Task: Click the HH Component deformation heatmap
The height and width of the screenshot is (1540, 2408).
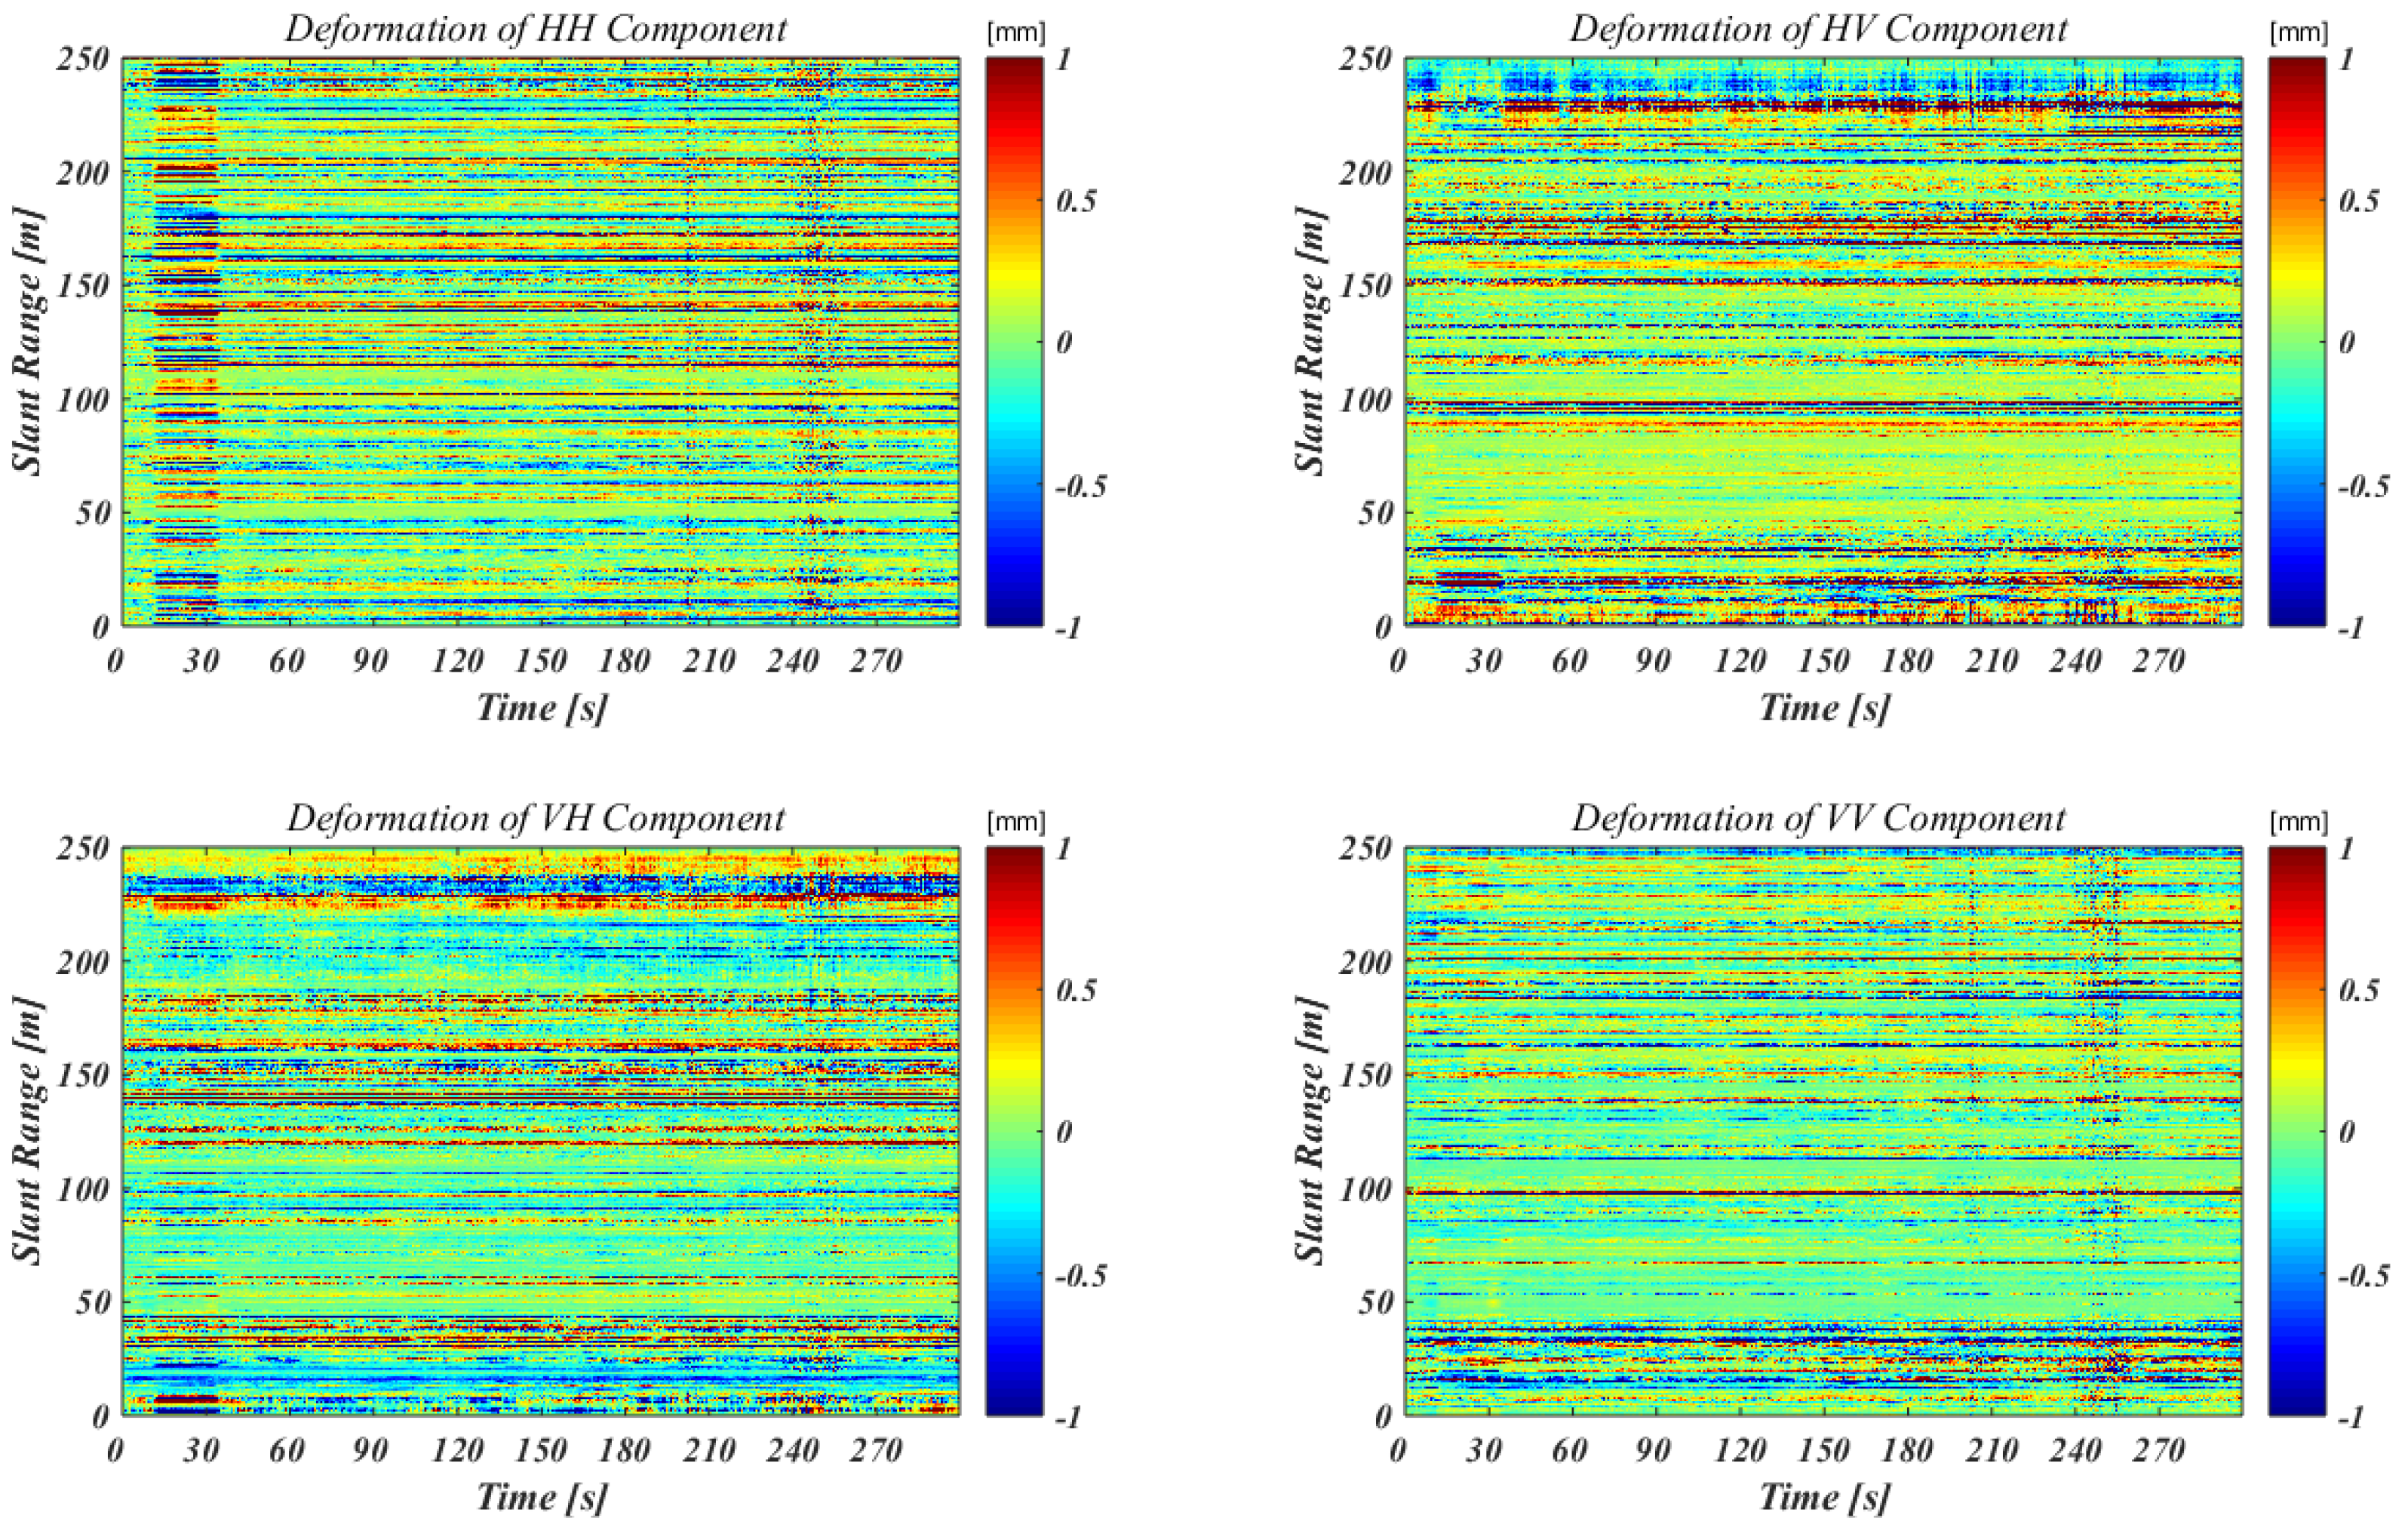Action: 540,342
